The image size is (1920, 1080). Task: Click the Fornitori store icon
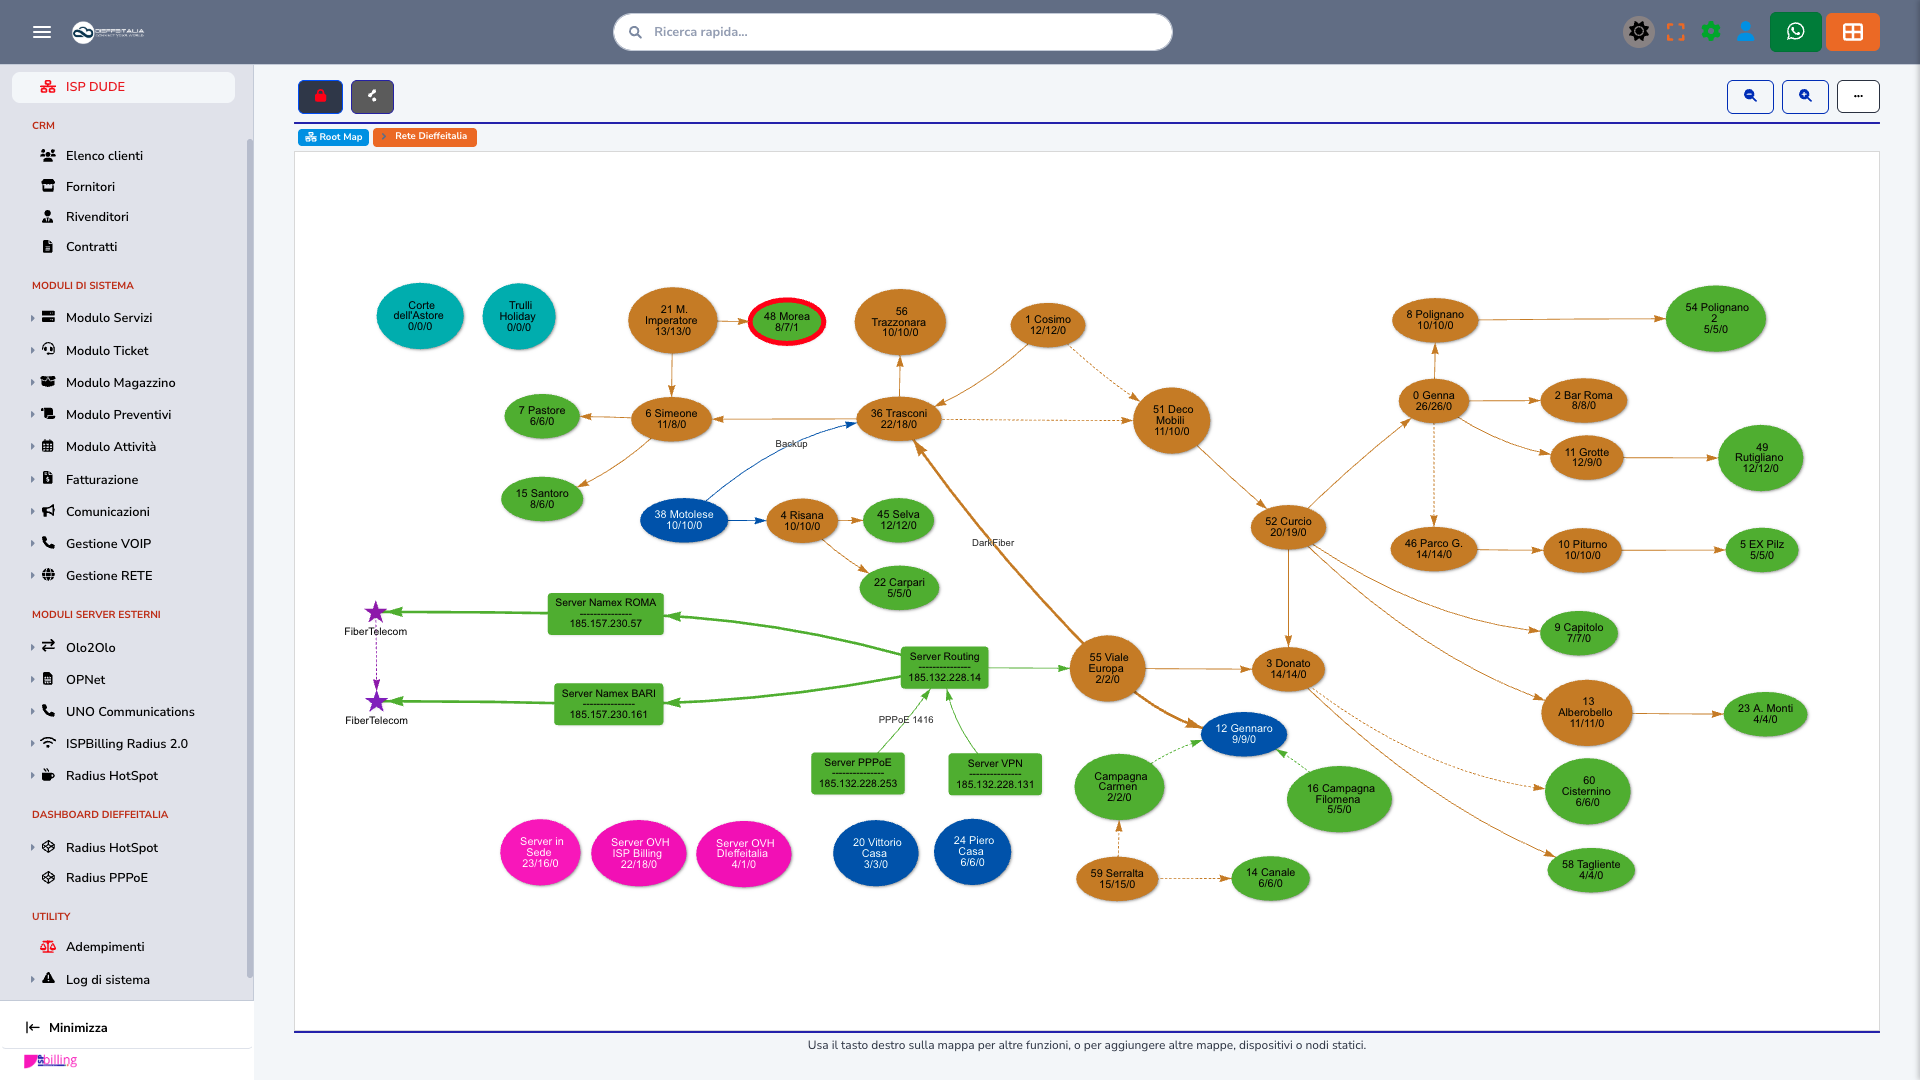[48, 186]
